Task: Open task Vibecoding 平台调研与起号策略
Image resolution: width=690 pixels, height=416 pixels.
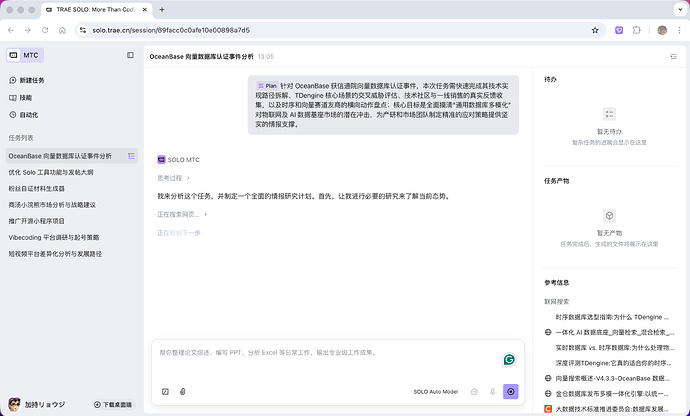Action: click(x=54, y=237)
